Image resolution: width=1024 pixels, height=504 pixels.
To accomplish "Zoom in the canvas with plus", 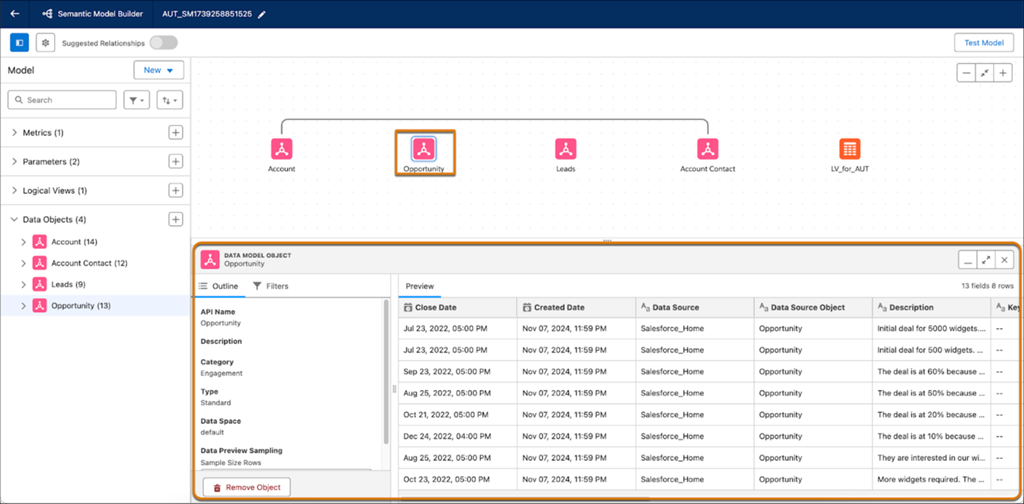I will coord(1003,73).
